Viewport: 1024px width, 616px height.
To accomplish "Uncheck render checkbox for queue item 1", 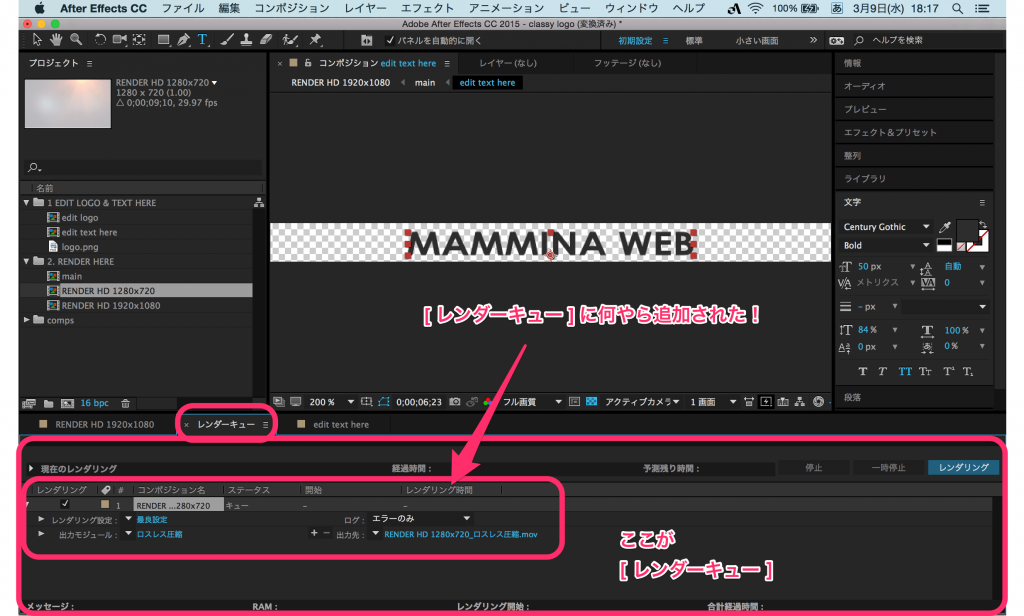I will tap(65, 504).
